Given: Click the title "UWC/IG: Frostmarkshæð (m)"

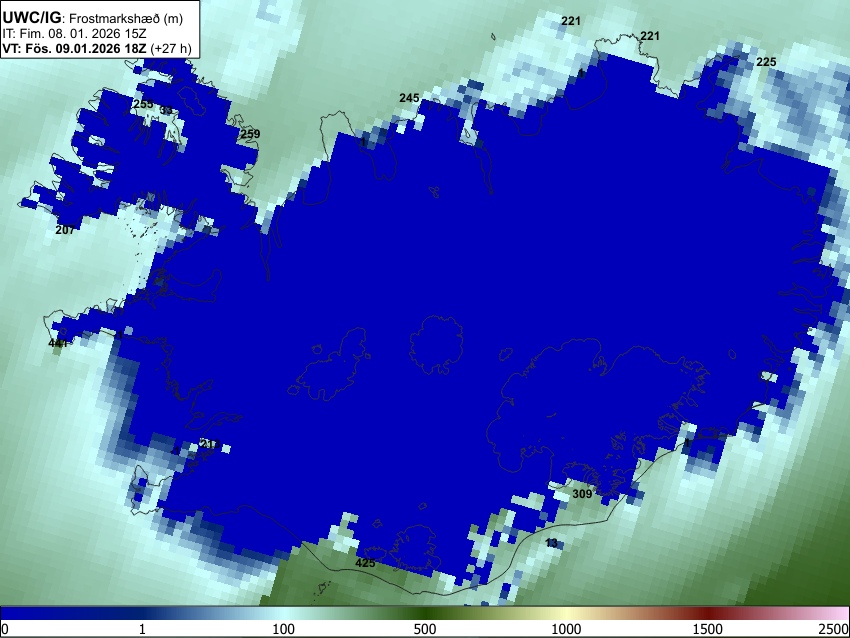Looking at the screenshot, I should point(93,18).
